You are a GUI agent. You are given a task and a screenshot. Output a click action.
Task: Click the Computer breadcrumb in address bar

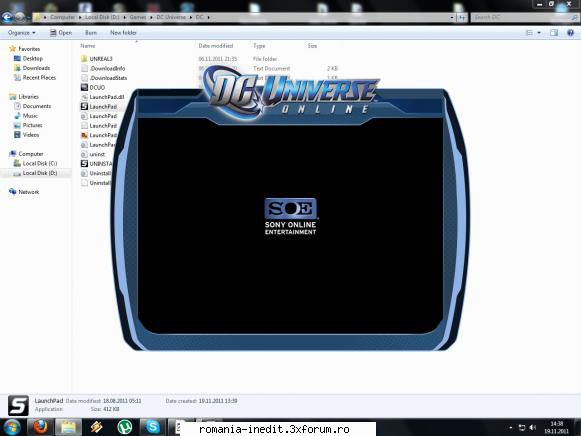pyautogui.click(x=62, y=17)
